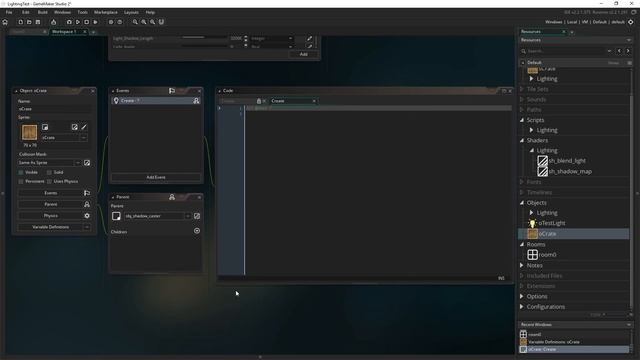
Task: Toggle the Uses Physics checkbox
Action: coord(49,181)
